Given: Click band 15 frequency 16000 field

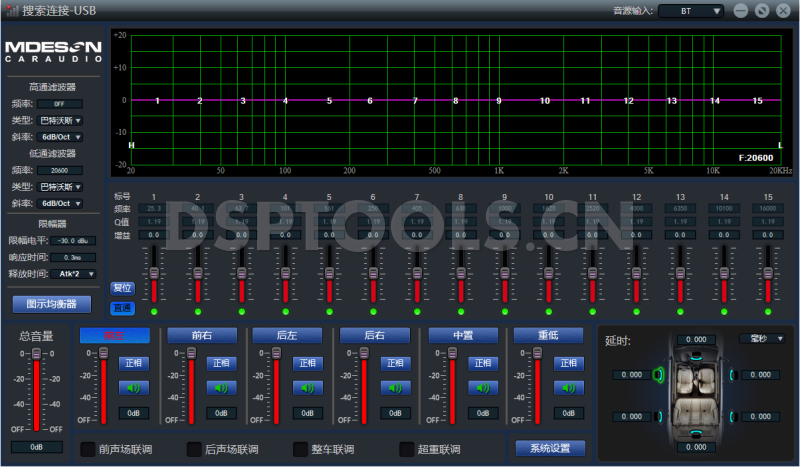Looking at the screenshot, I should pos(768,208).
